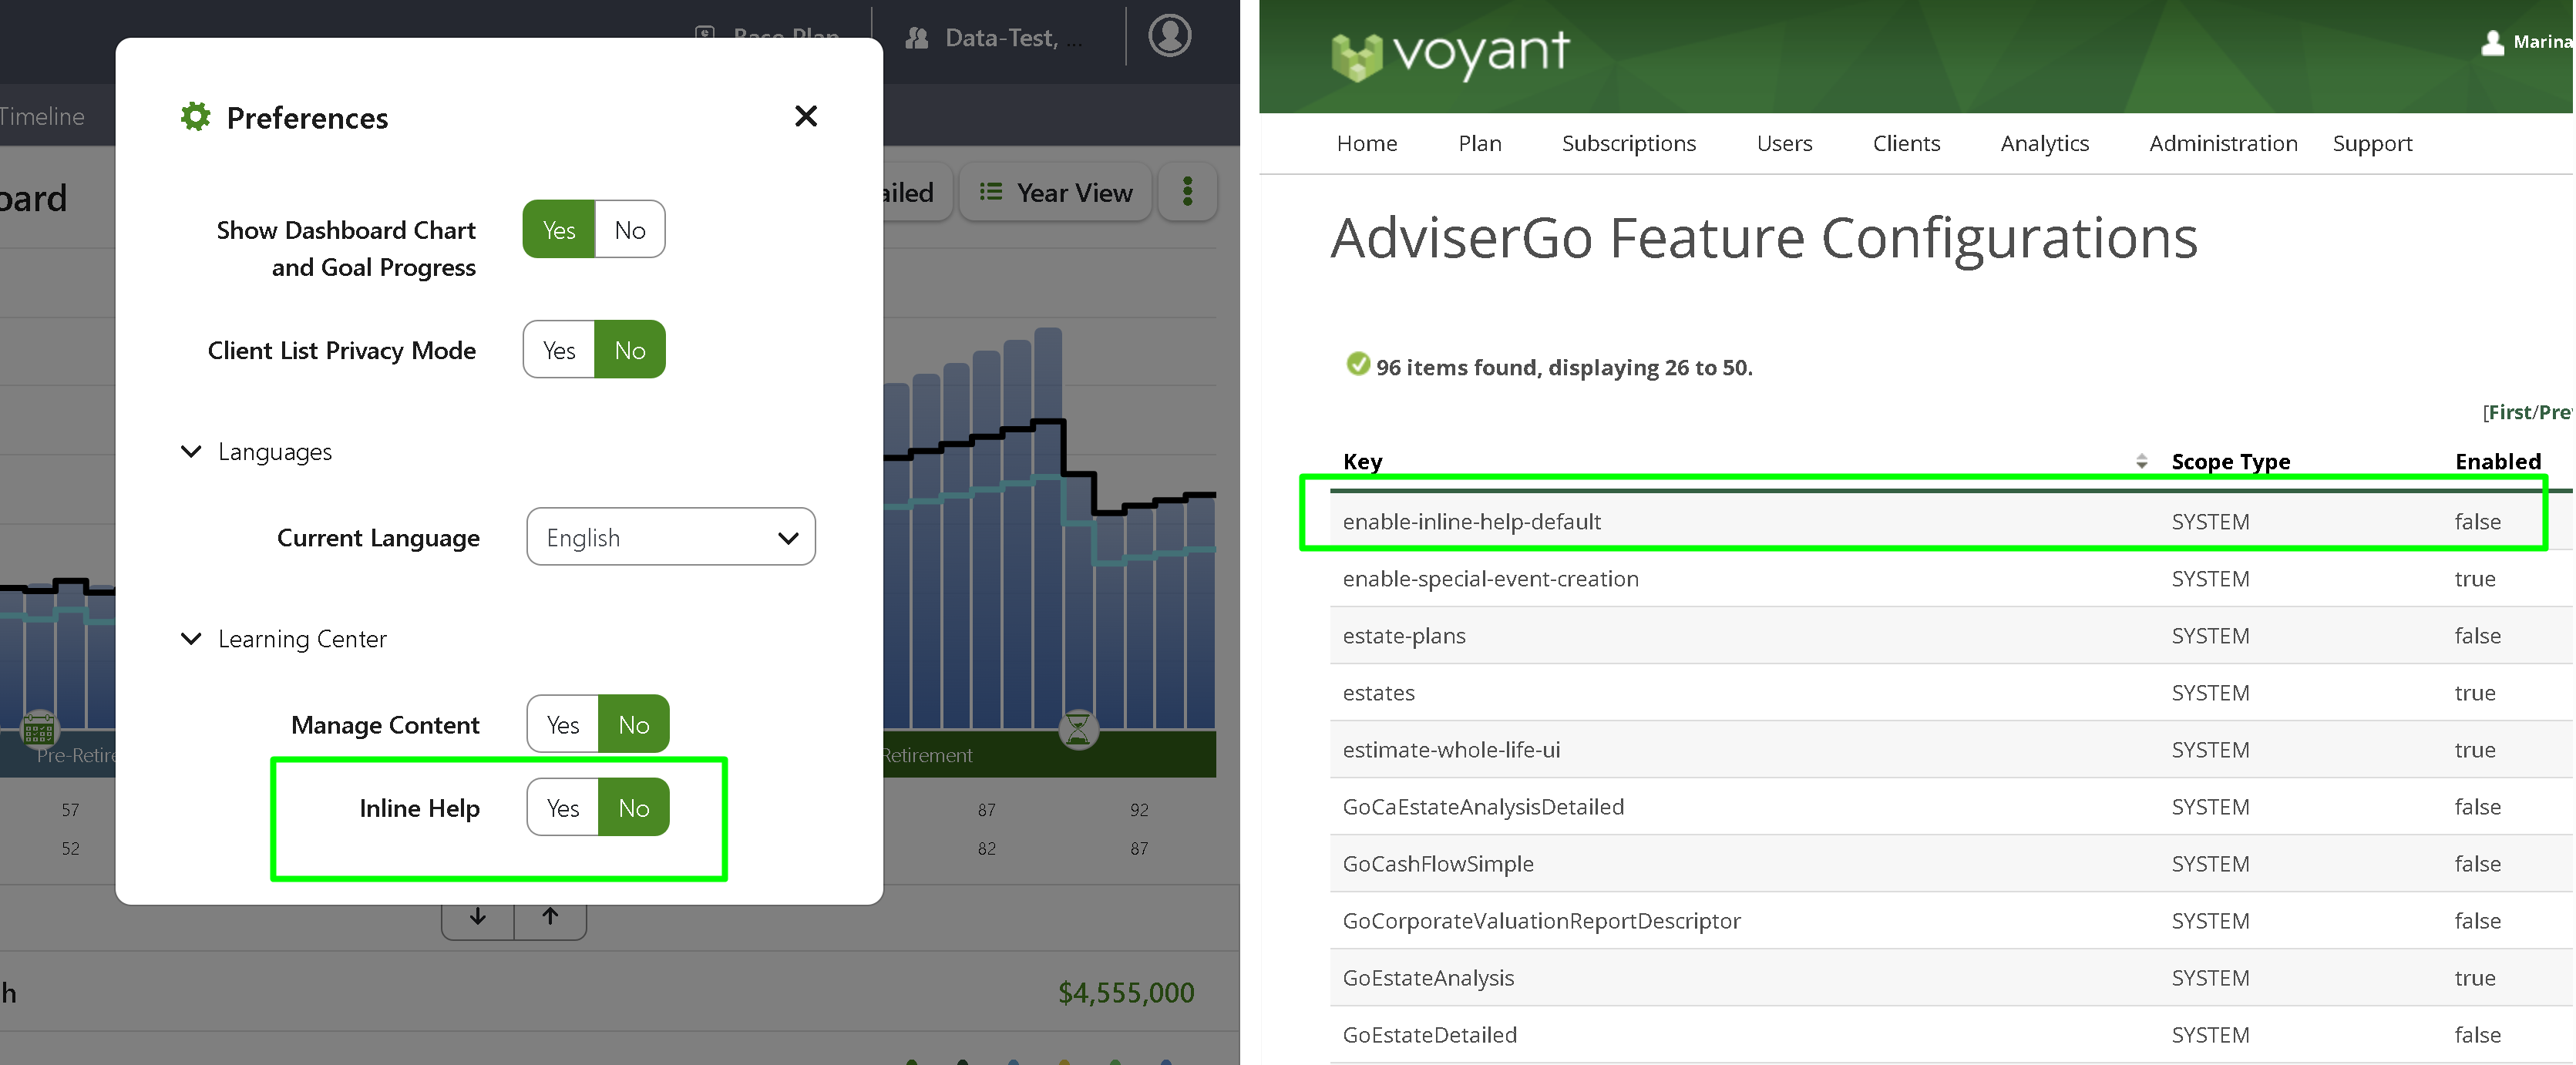Set Manage Content to No
The image size is (2576, 1065).
[634, 725]
